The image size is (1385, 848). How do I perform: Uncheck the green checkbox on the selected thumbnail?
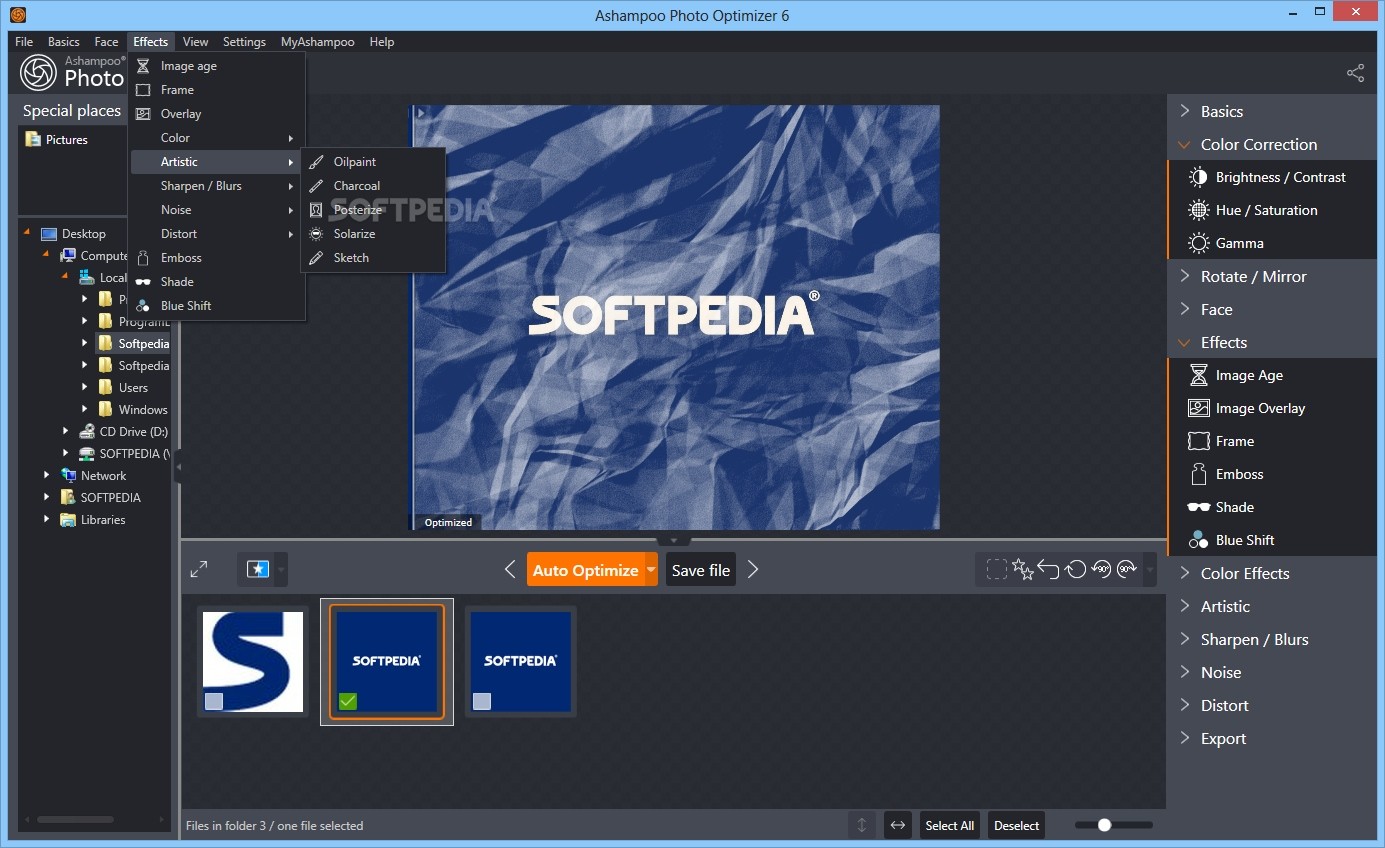[347, 701]
